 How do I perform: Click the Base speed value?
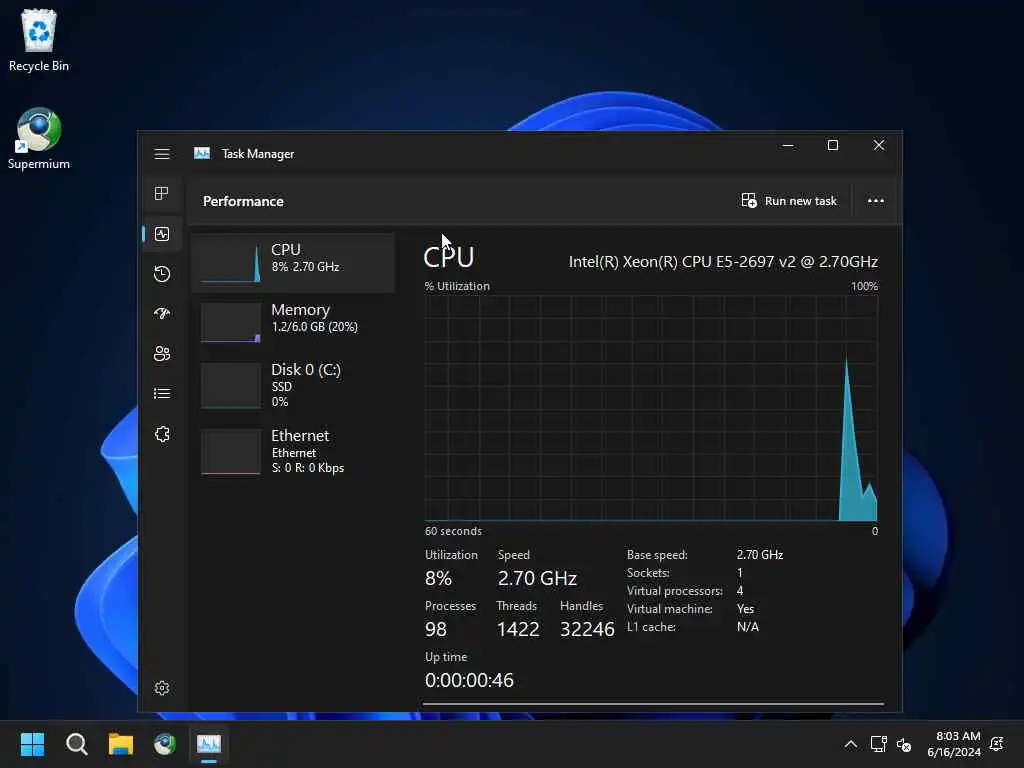760,554
